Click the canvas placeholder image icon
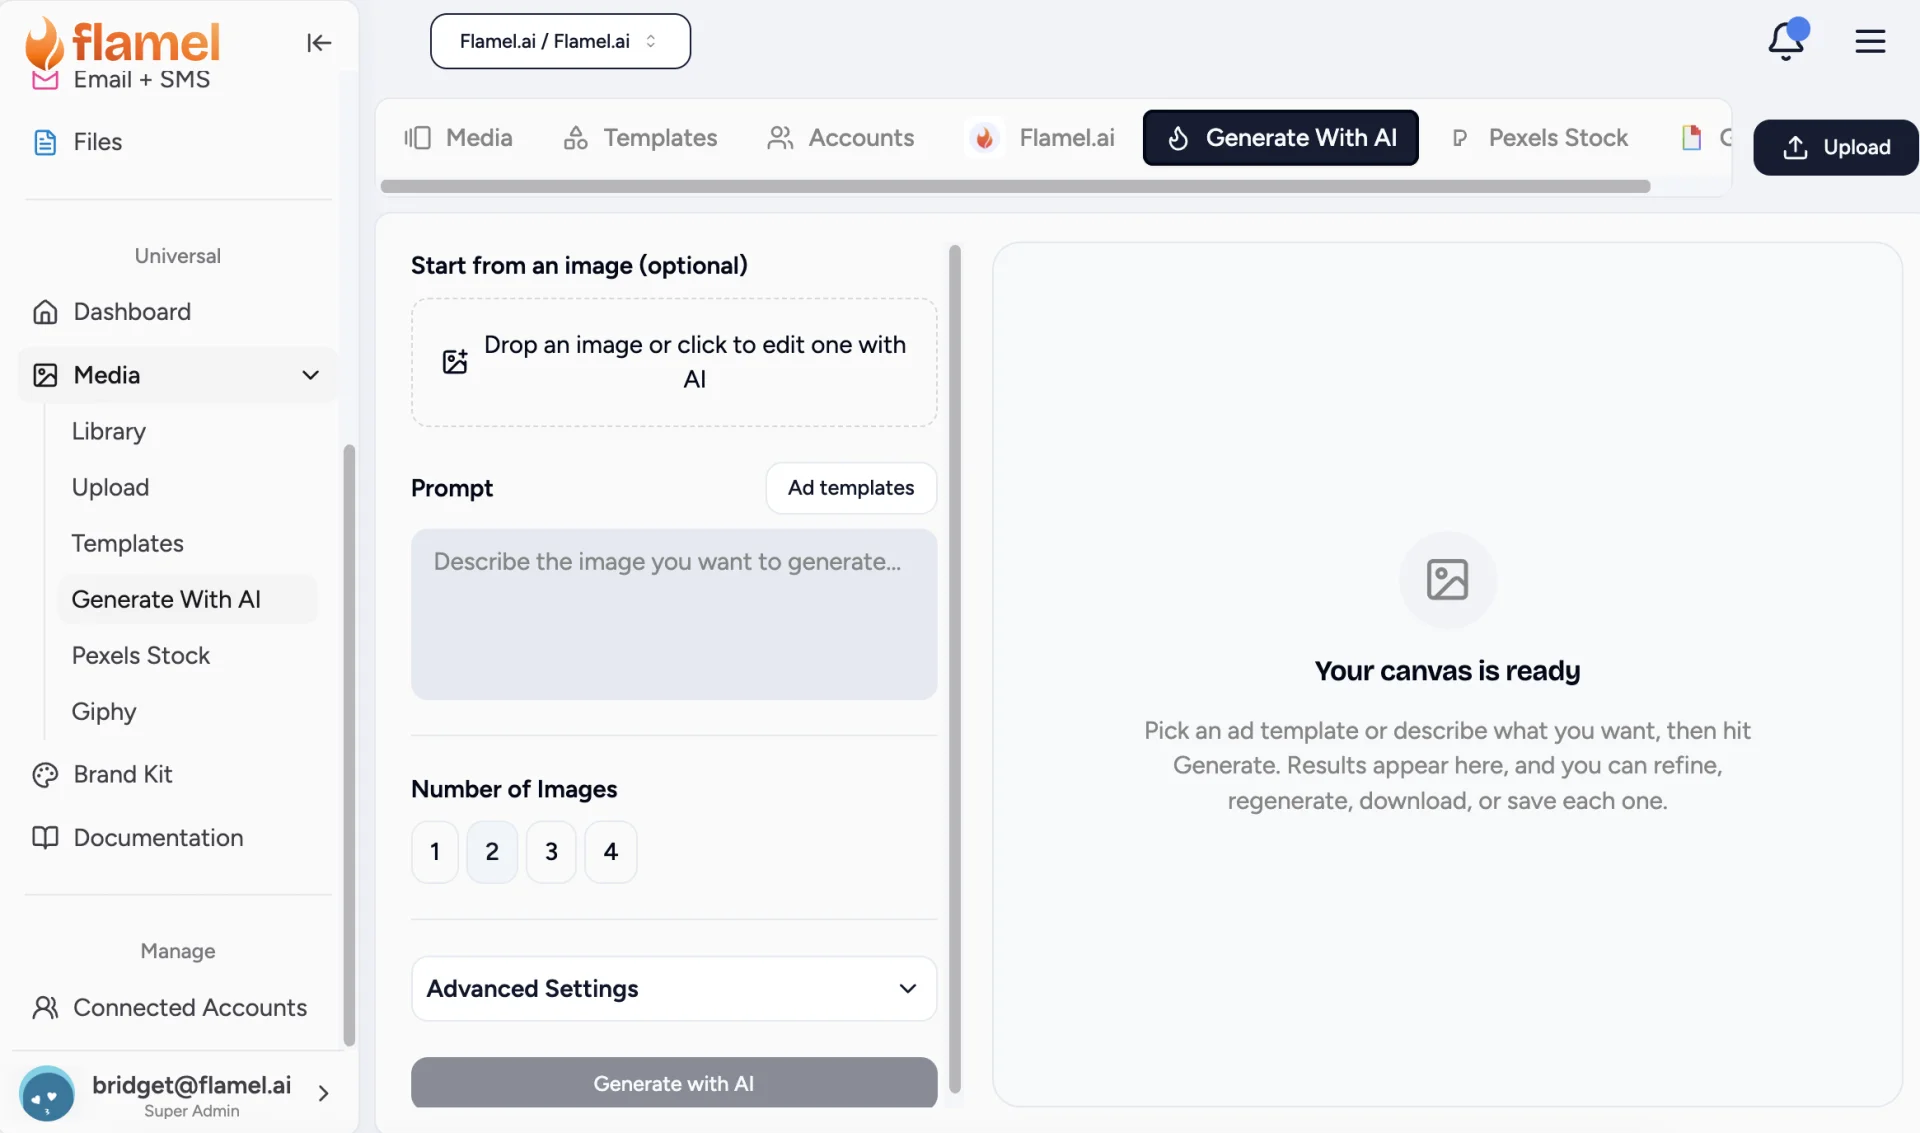The height and width of the screenshot is (1133, 1920). click(x=1447, y=580)
